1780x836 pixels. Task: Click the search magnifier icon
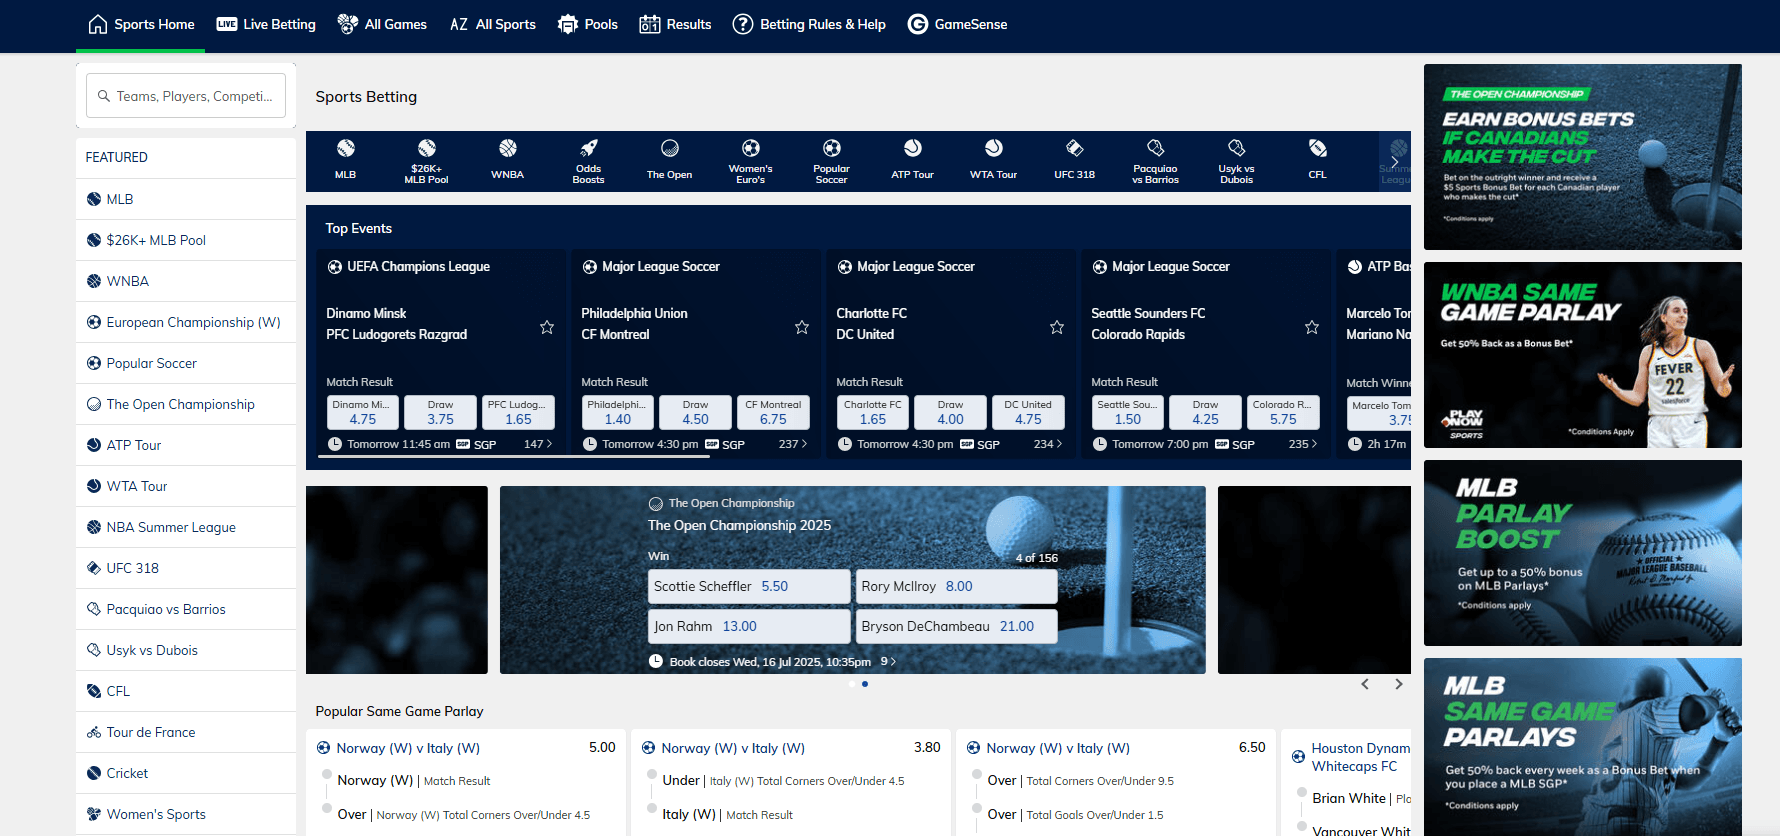coord(104,96)
